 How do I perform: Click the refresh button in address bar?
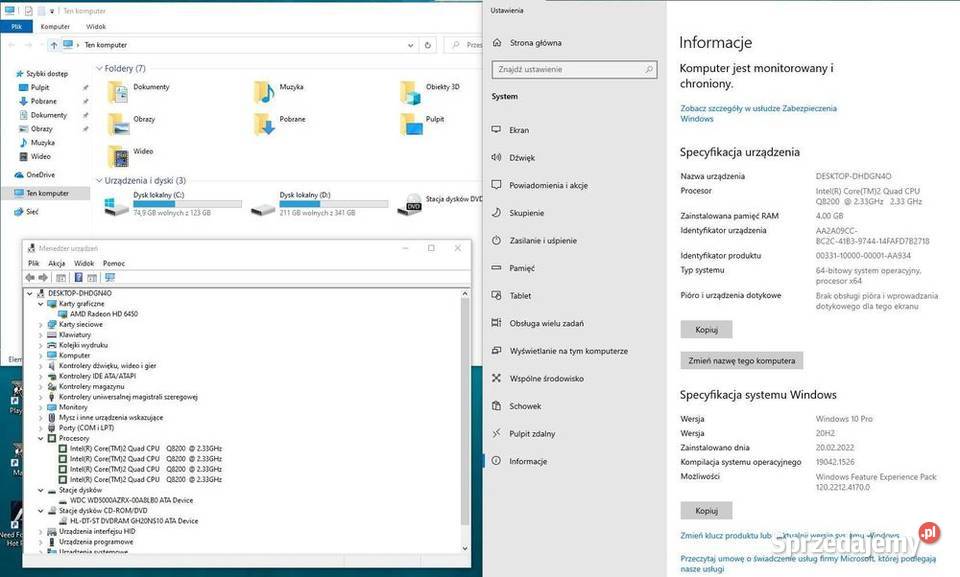pos(428,45)
